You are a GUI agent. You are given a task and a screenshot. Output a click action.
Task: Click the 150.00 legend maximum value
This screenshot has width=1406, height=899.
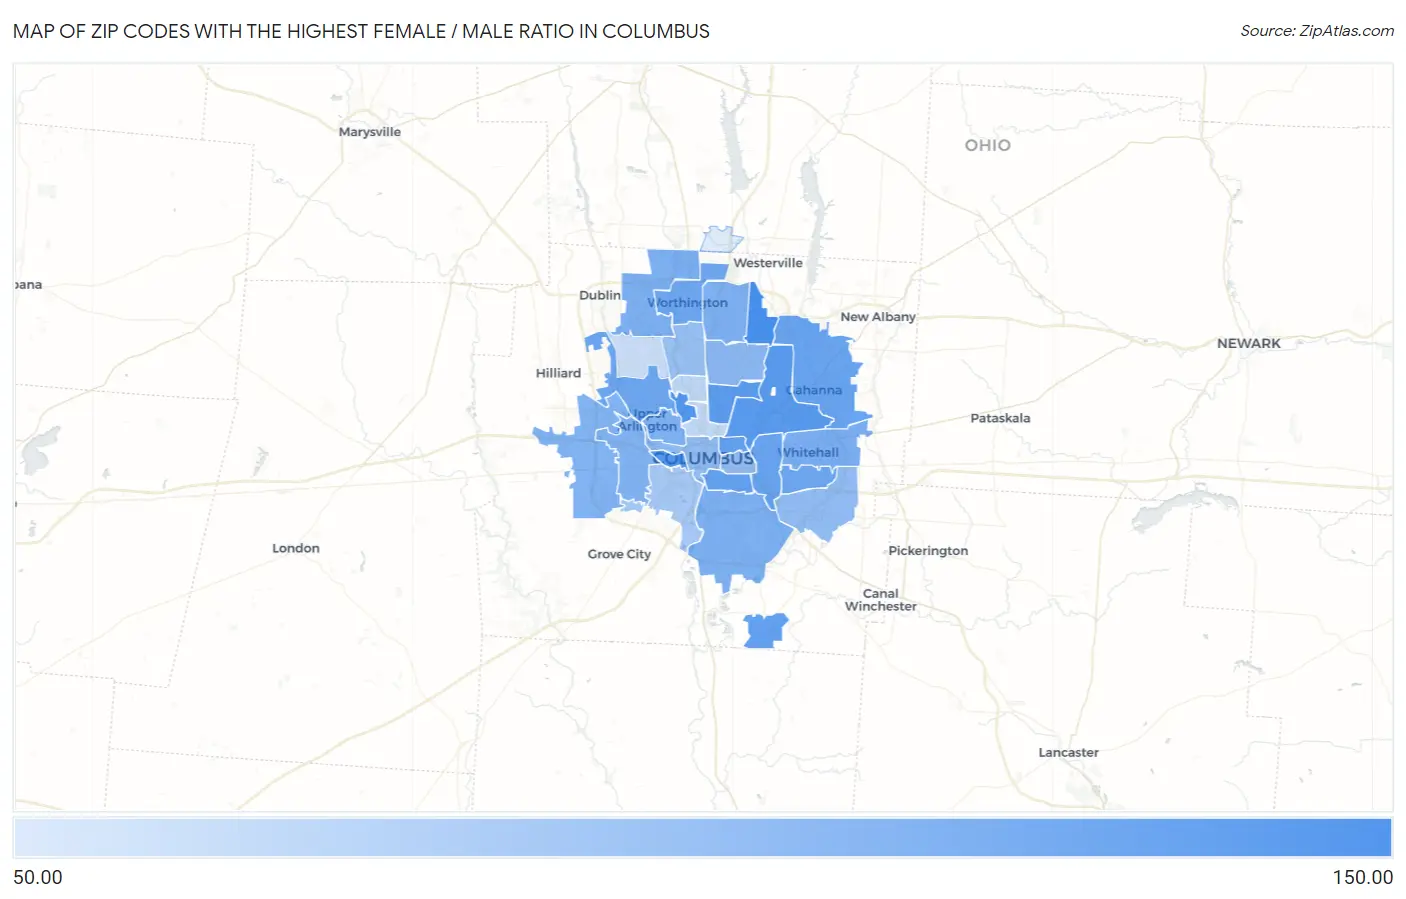1362,877
